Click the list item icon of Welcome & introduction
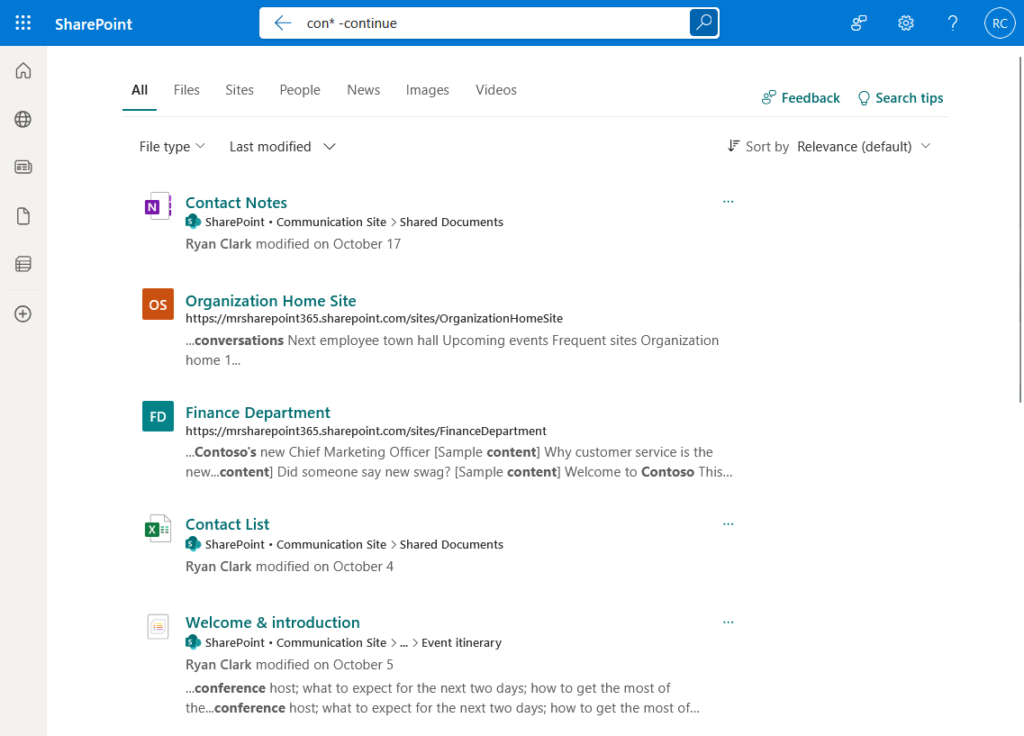 158,627
